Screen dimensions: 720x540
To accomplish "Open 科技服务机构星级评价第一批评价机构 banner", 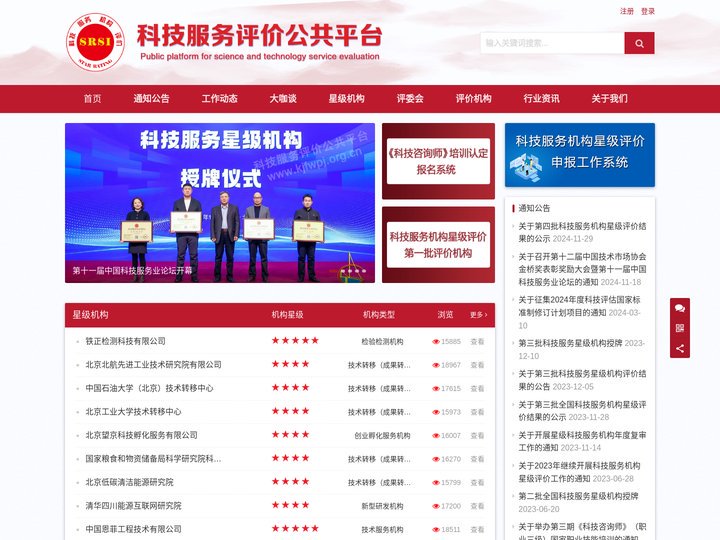I will point(438,245).
